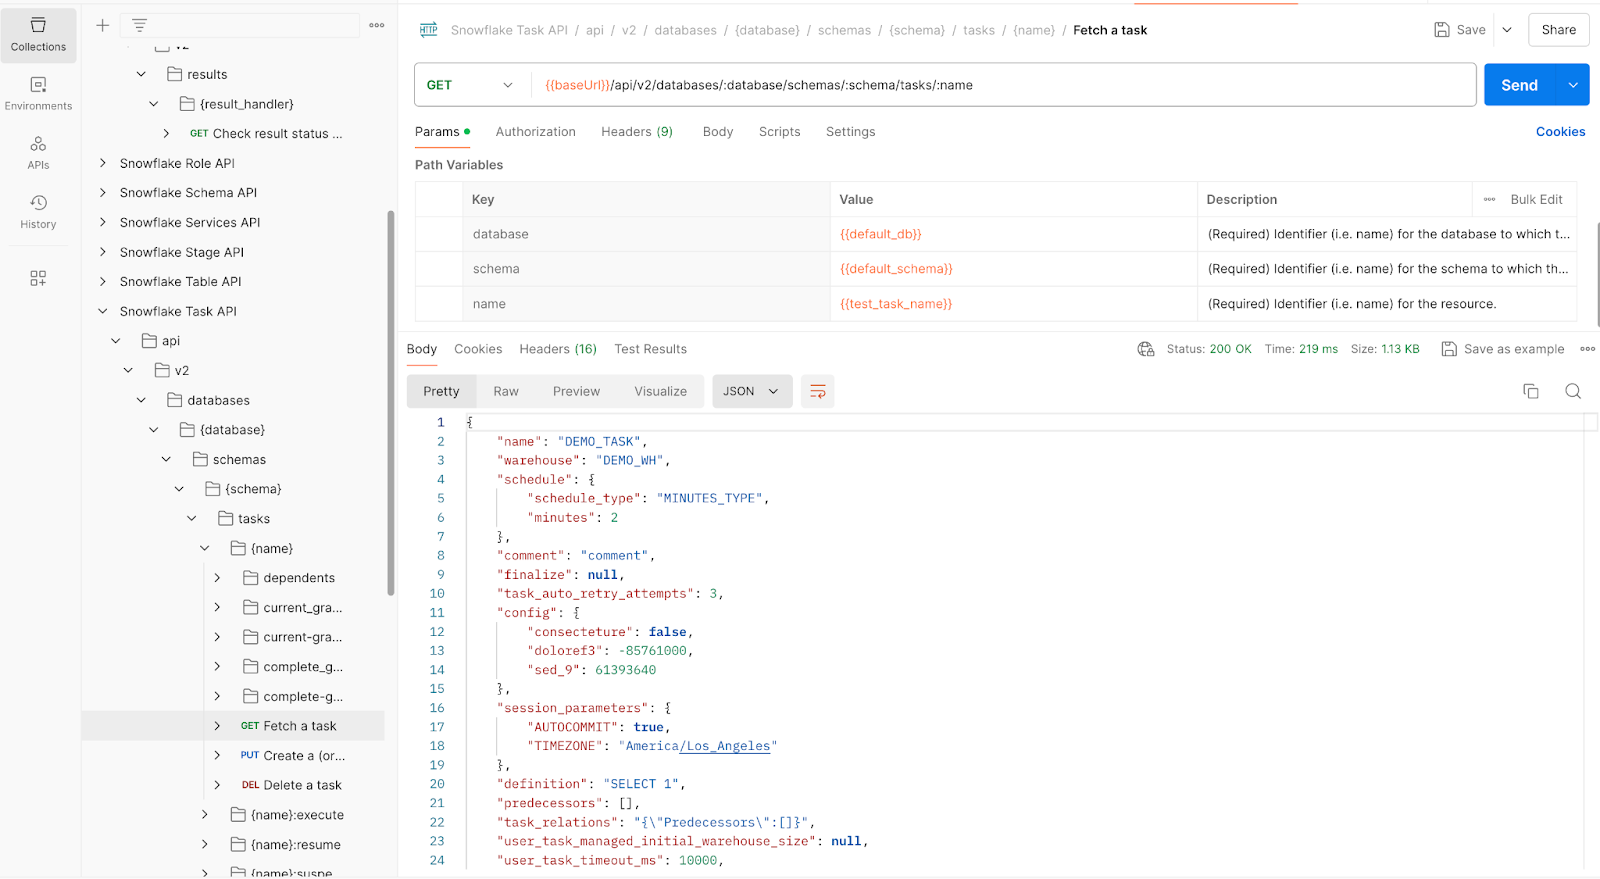This screenshot has height=879, width=1600.
Task: Click the request URL input field
Action: coord(1000,85)
